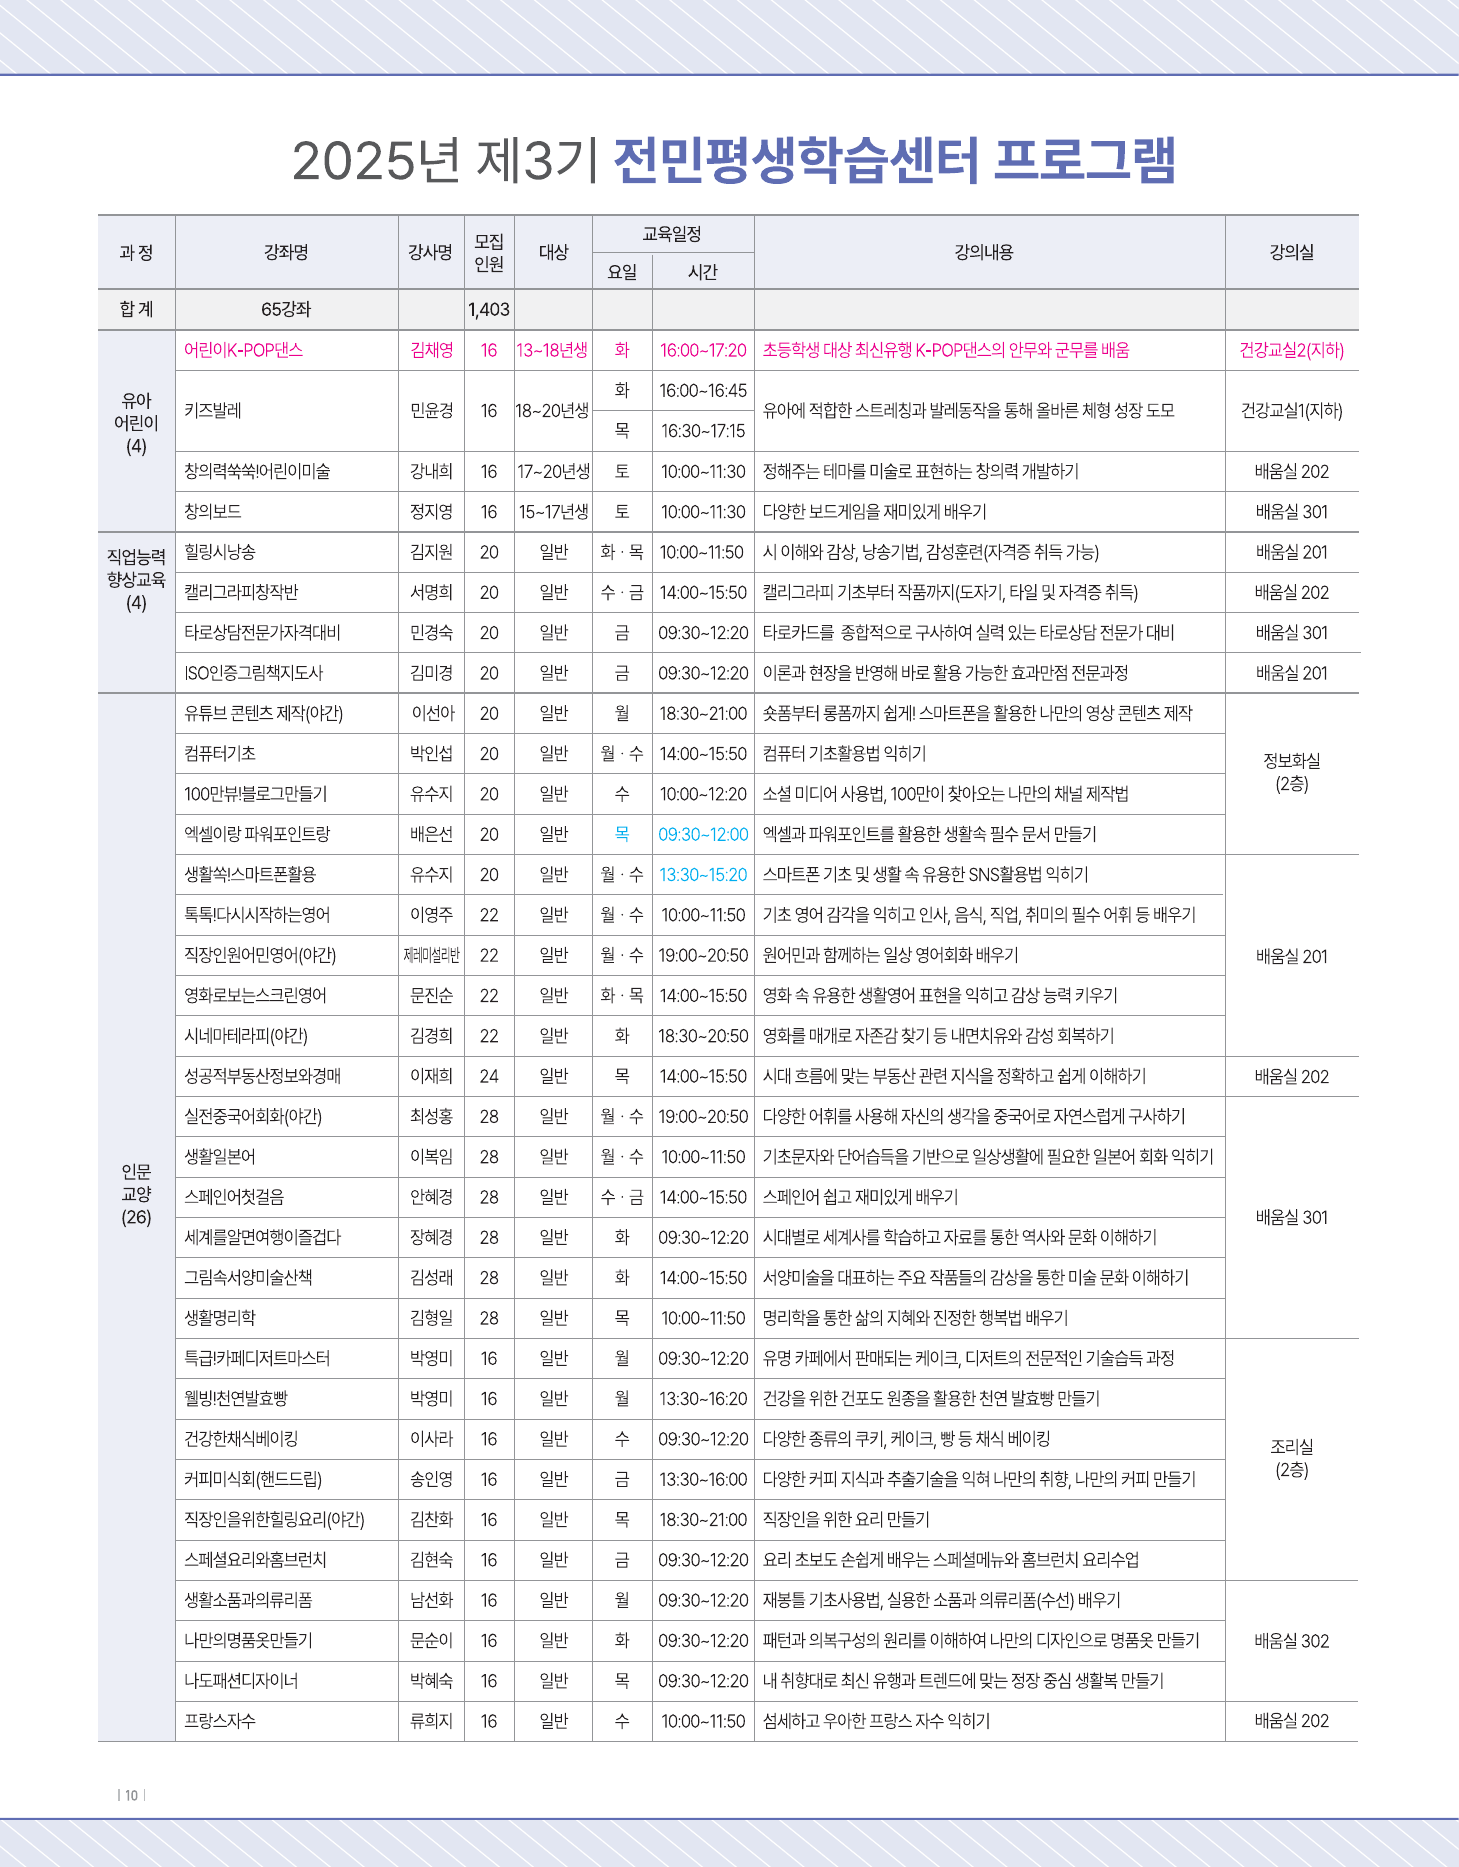Select the course 건강한채식베이킹

tap(241, 1439)
